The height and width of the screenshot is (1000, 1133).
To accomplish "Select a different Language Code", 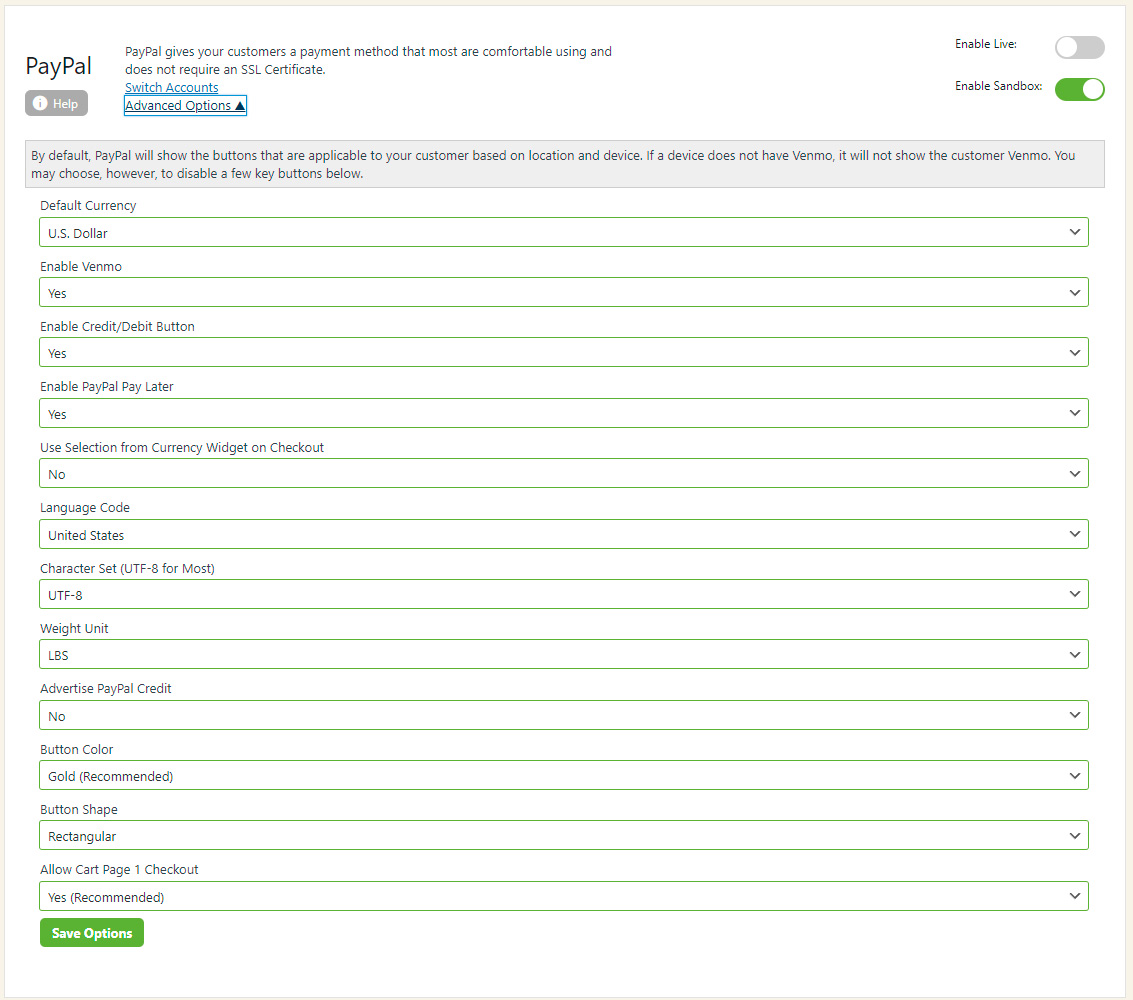I will coord(564,535).
